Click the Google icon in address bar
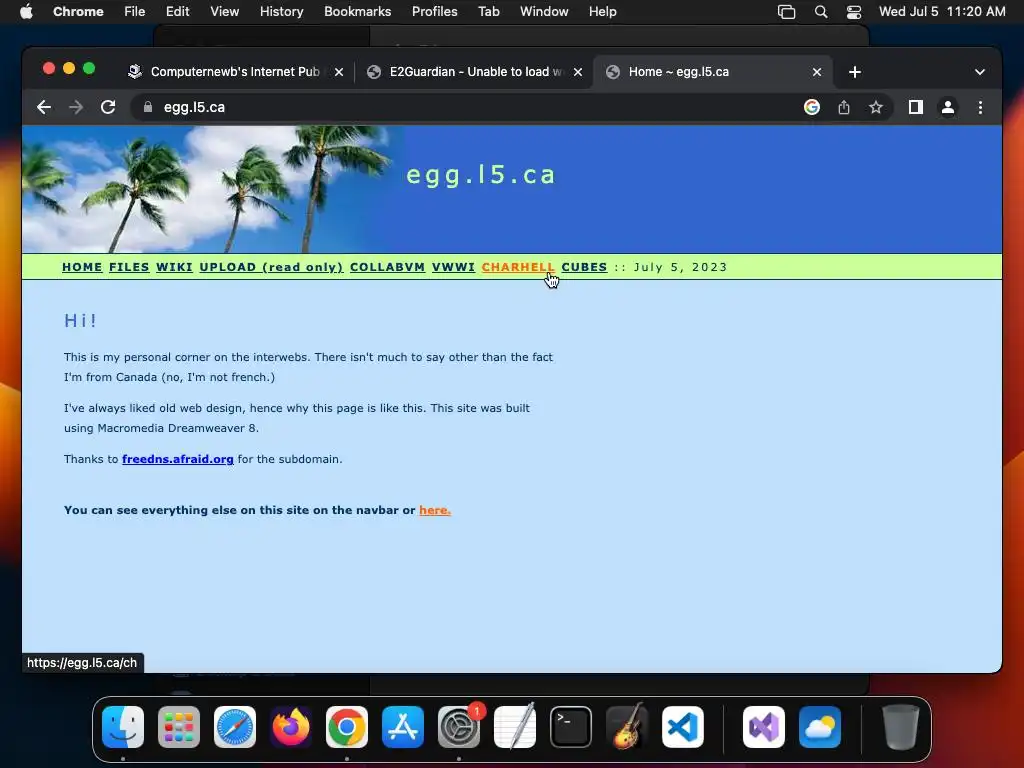The width and height of the screenshot is (1024, 768). point(812,107)
